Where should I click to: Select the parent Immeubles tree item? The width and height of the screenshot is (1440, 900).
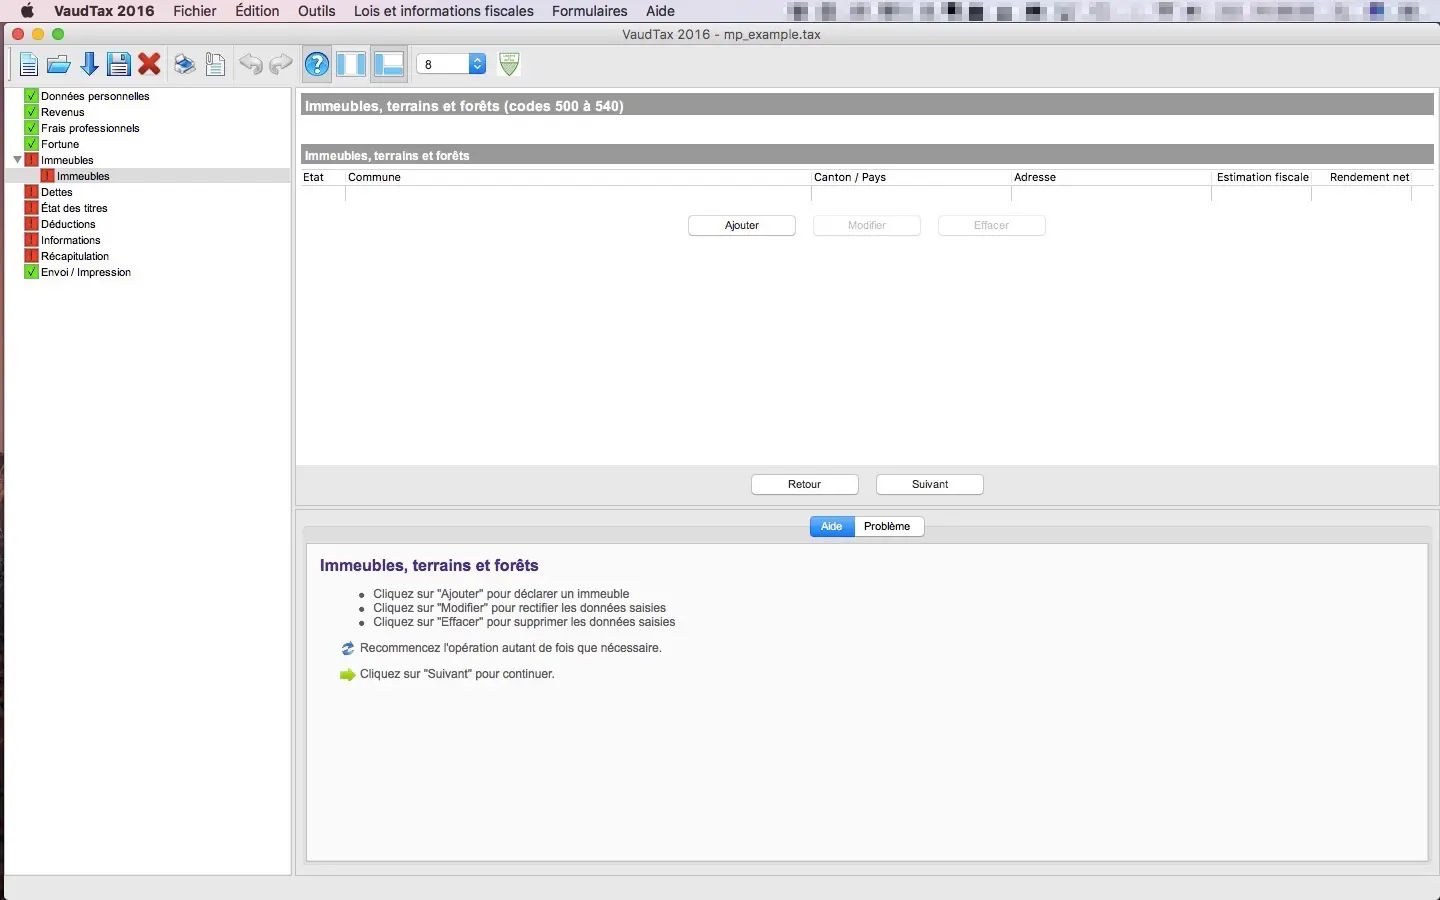point(67,160)
